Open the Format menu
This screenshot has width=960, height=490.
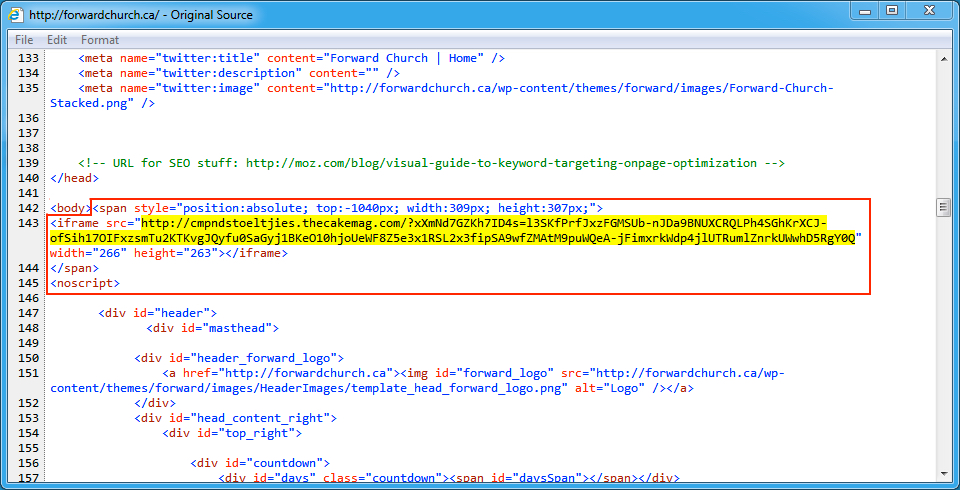(100, 40)
